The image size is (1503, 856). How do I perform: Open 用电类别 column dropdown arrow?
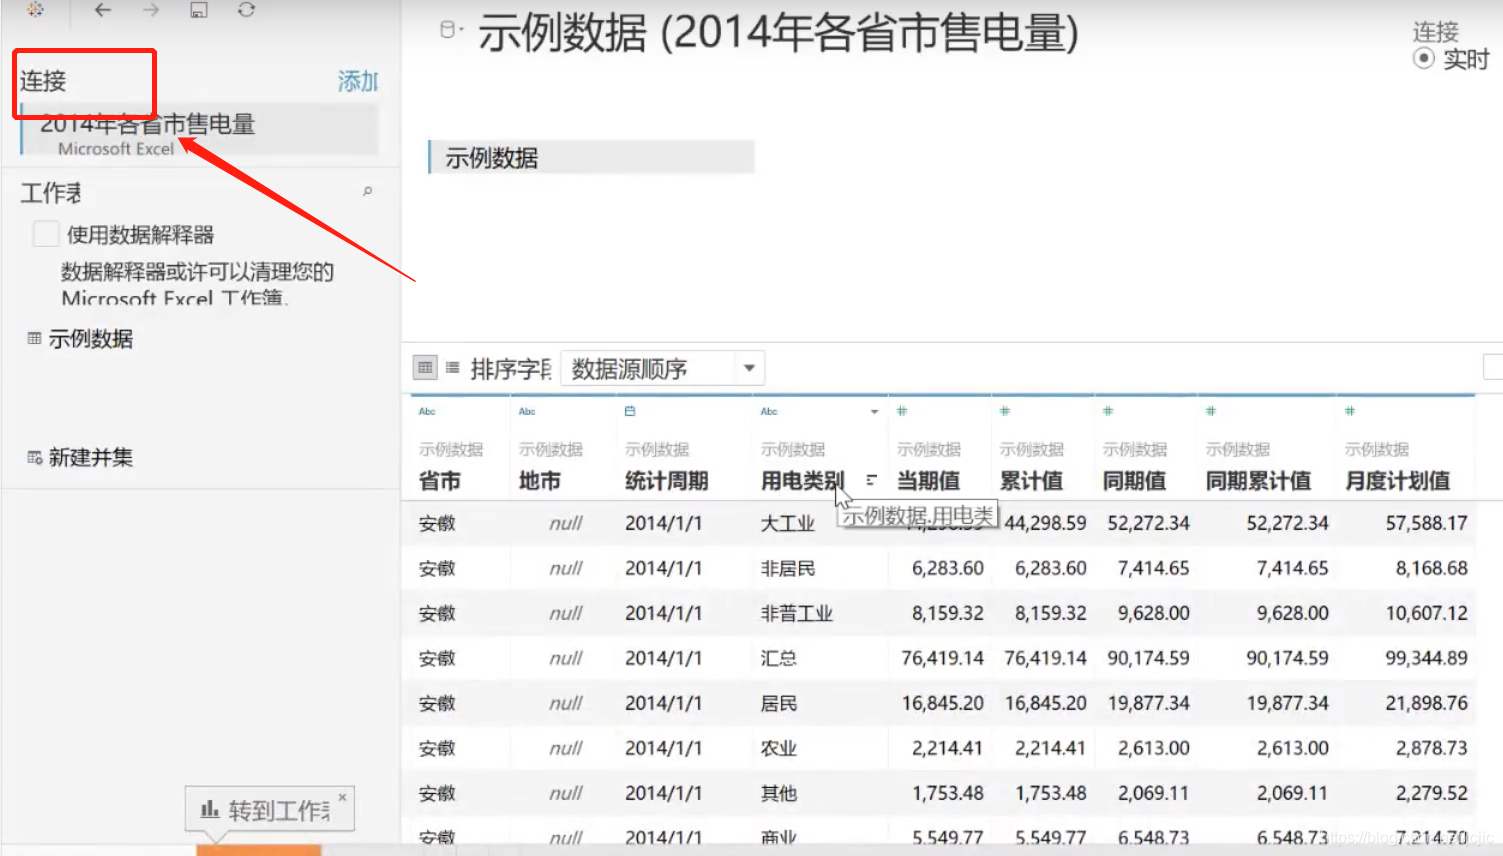pos(874,412)
